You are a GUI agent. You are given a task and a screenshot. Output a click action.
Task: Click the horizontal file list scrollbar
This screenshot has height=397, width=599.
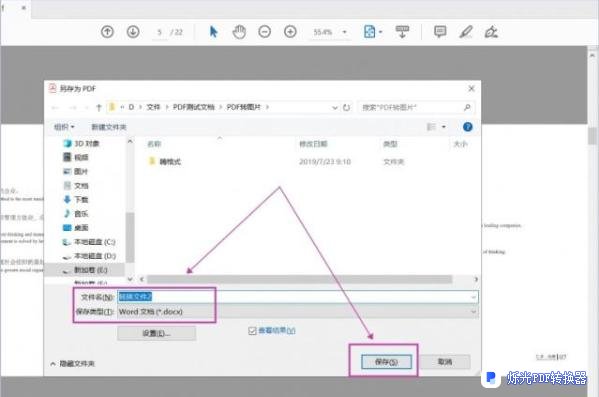point(300,279)
